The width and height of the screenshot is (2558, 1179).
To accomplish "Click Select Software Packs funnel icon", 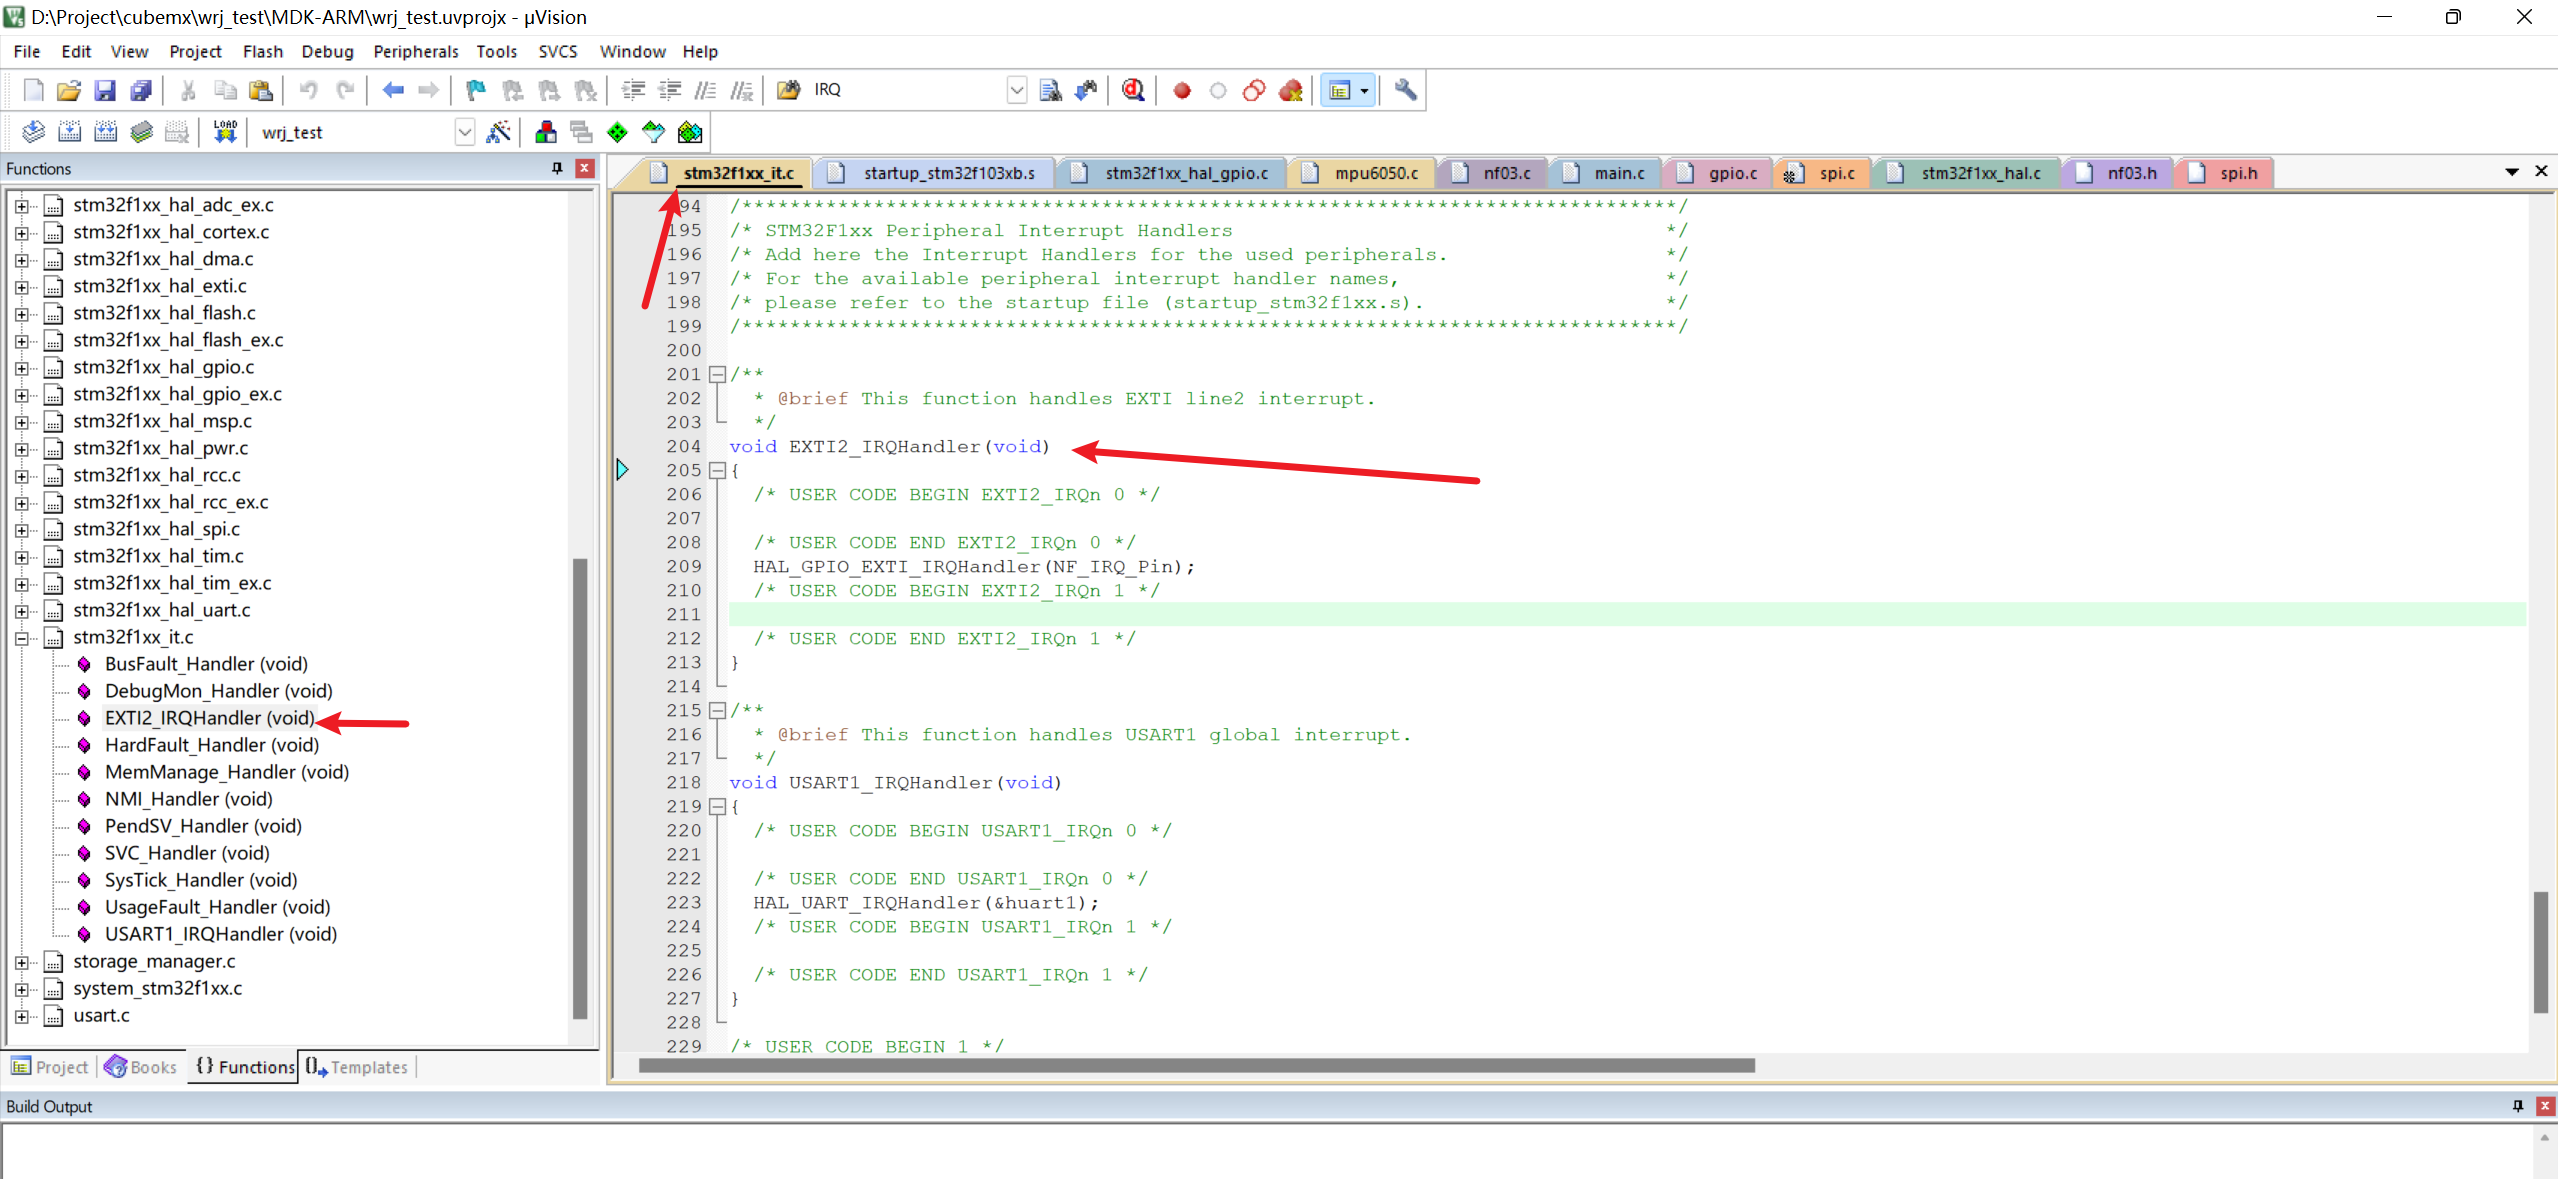I will coord(654,132).
